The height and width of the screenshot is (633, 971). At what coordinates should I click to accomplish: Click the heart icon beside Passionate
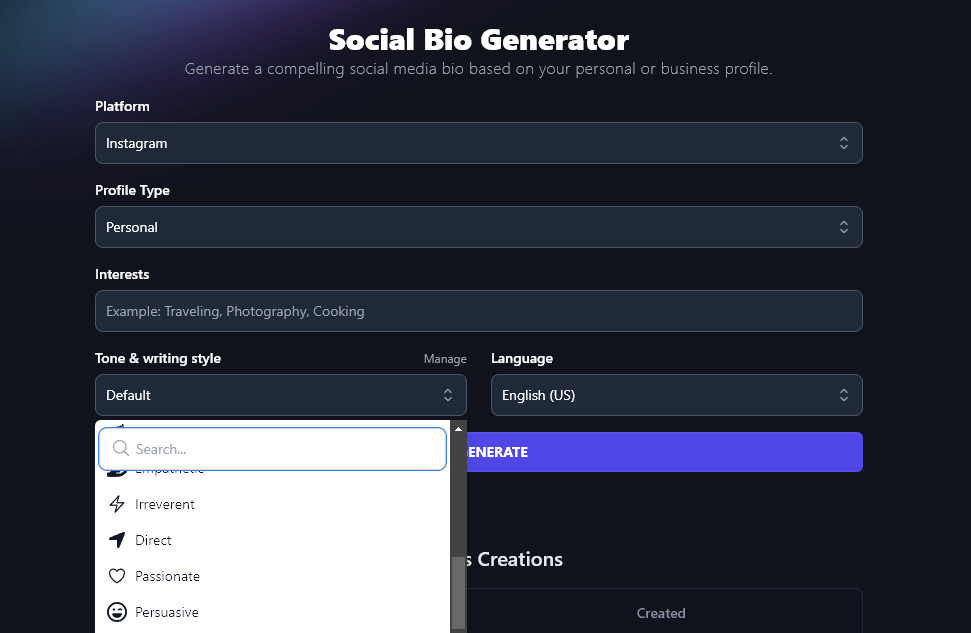[117, 576]
